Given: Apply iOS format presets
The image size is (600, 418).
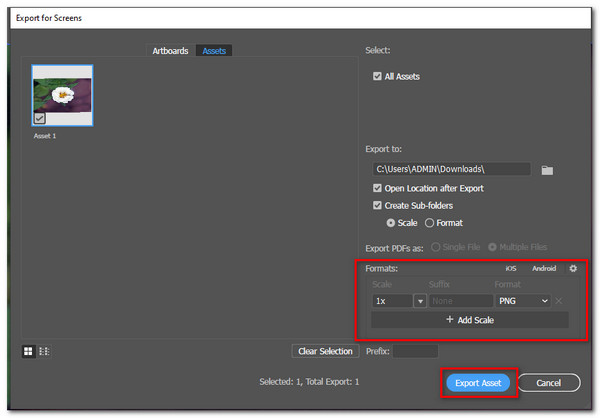Looking at the screenshot, I should (x=510, y=268).
